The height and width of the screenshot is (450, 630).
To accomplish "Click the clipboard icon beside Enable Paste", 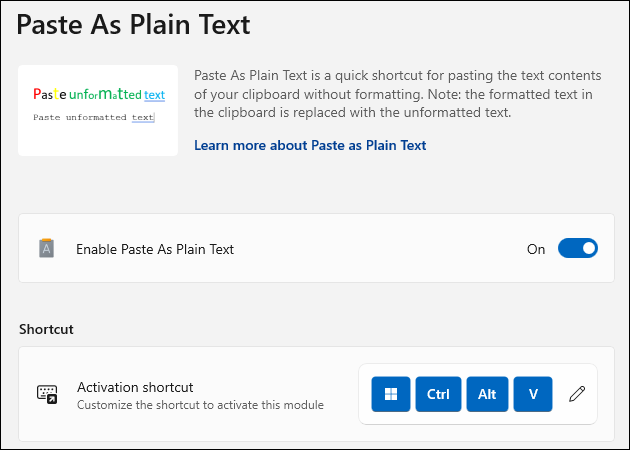I will (x=47, y=248).
